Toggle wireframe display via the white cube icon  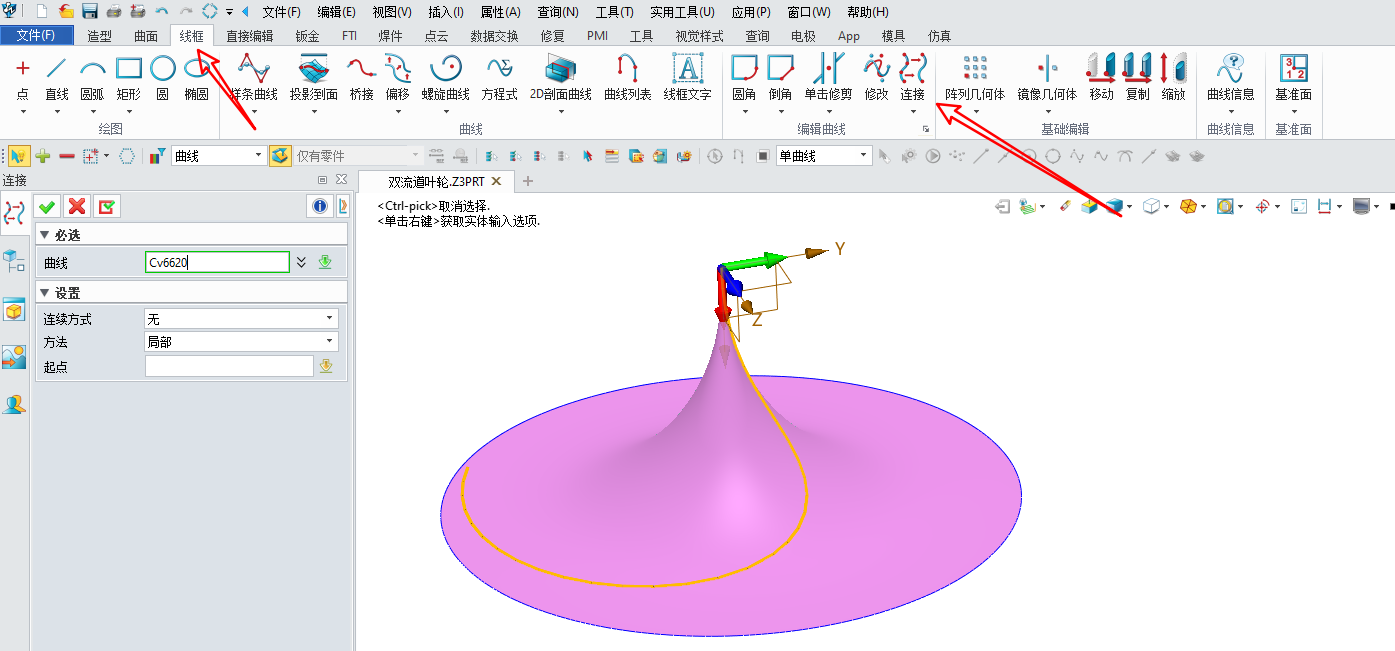[1152, 205]
